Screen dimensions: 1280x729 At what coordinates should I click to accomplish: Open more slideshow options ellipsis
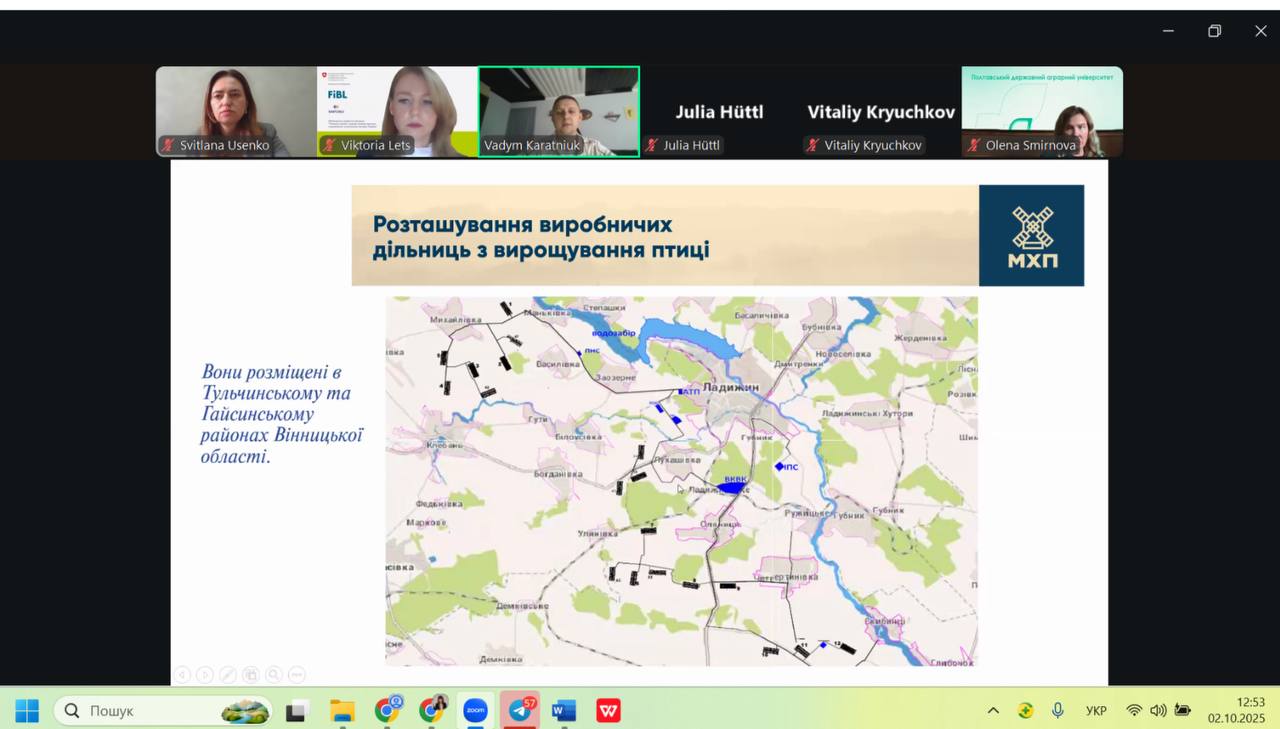click(x=296, y=675)
